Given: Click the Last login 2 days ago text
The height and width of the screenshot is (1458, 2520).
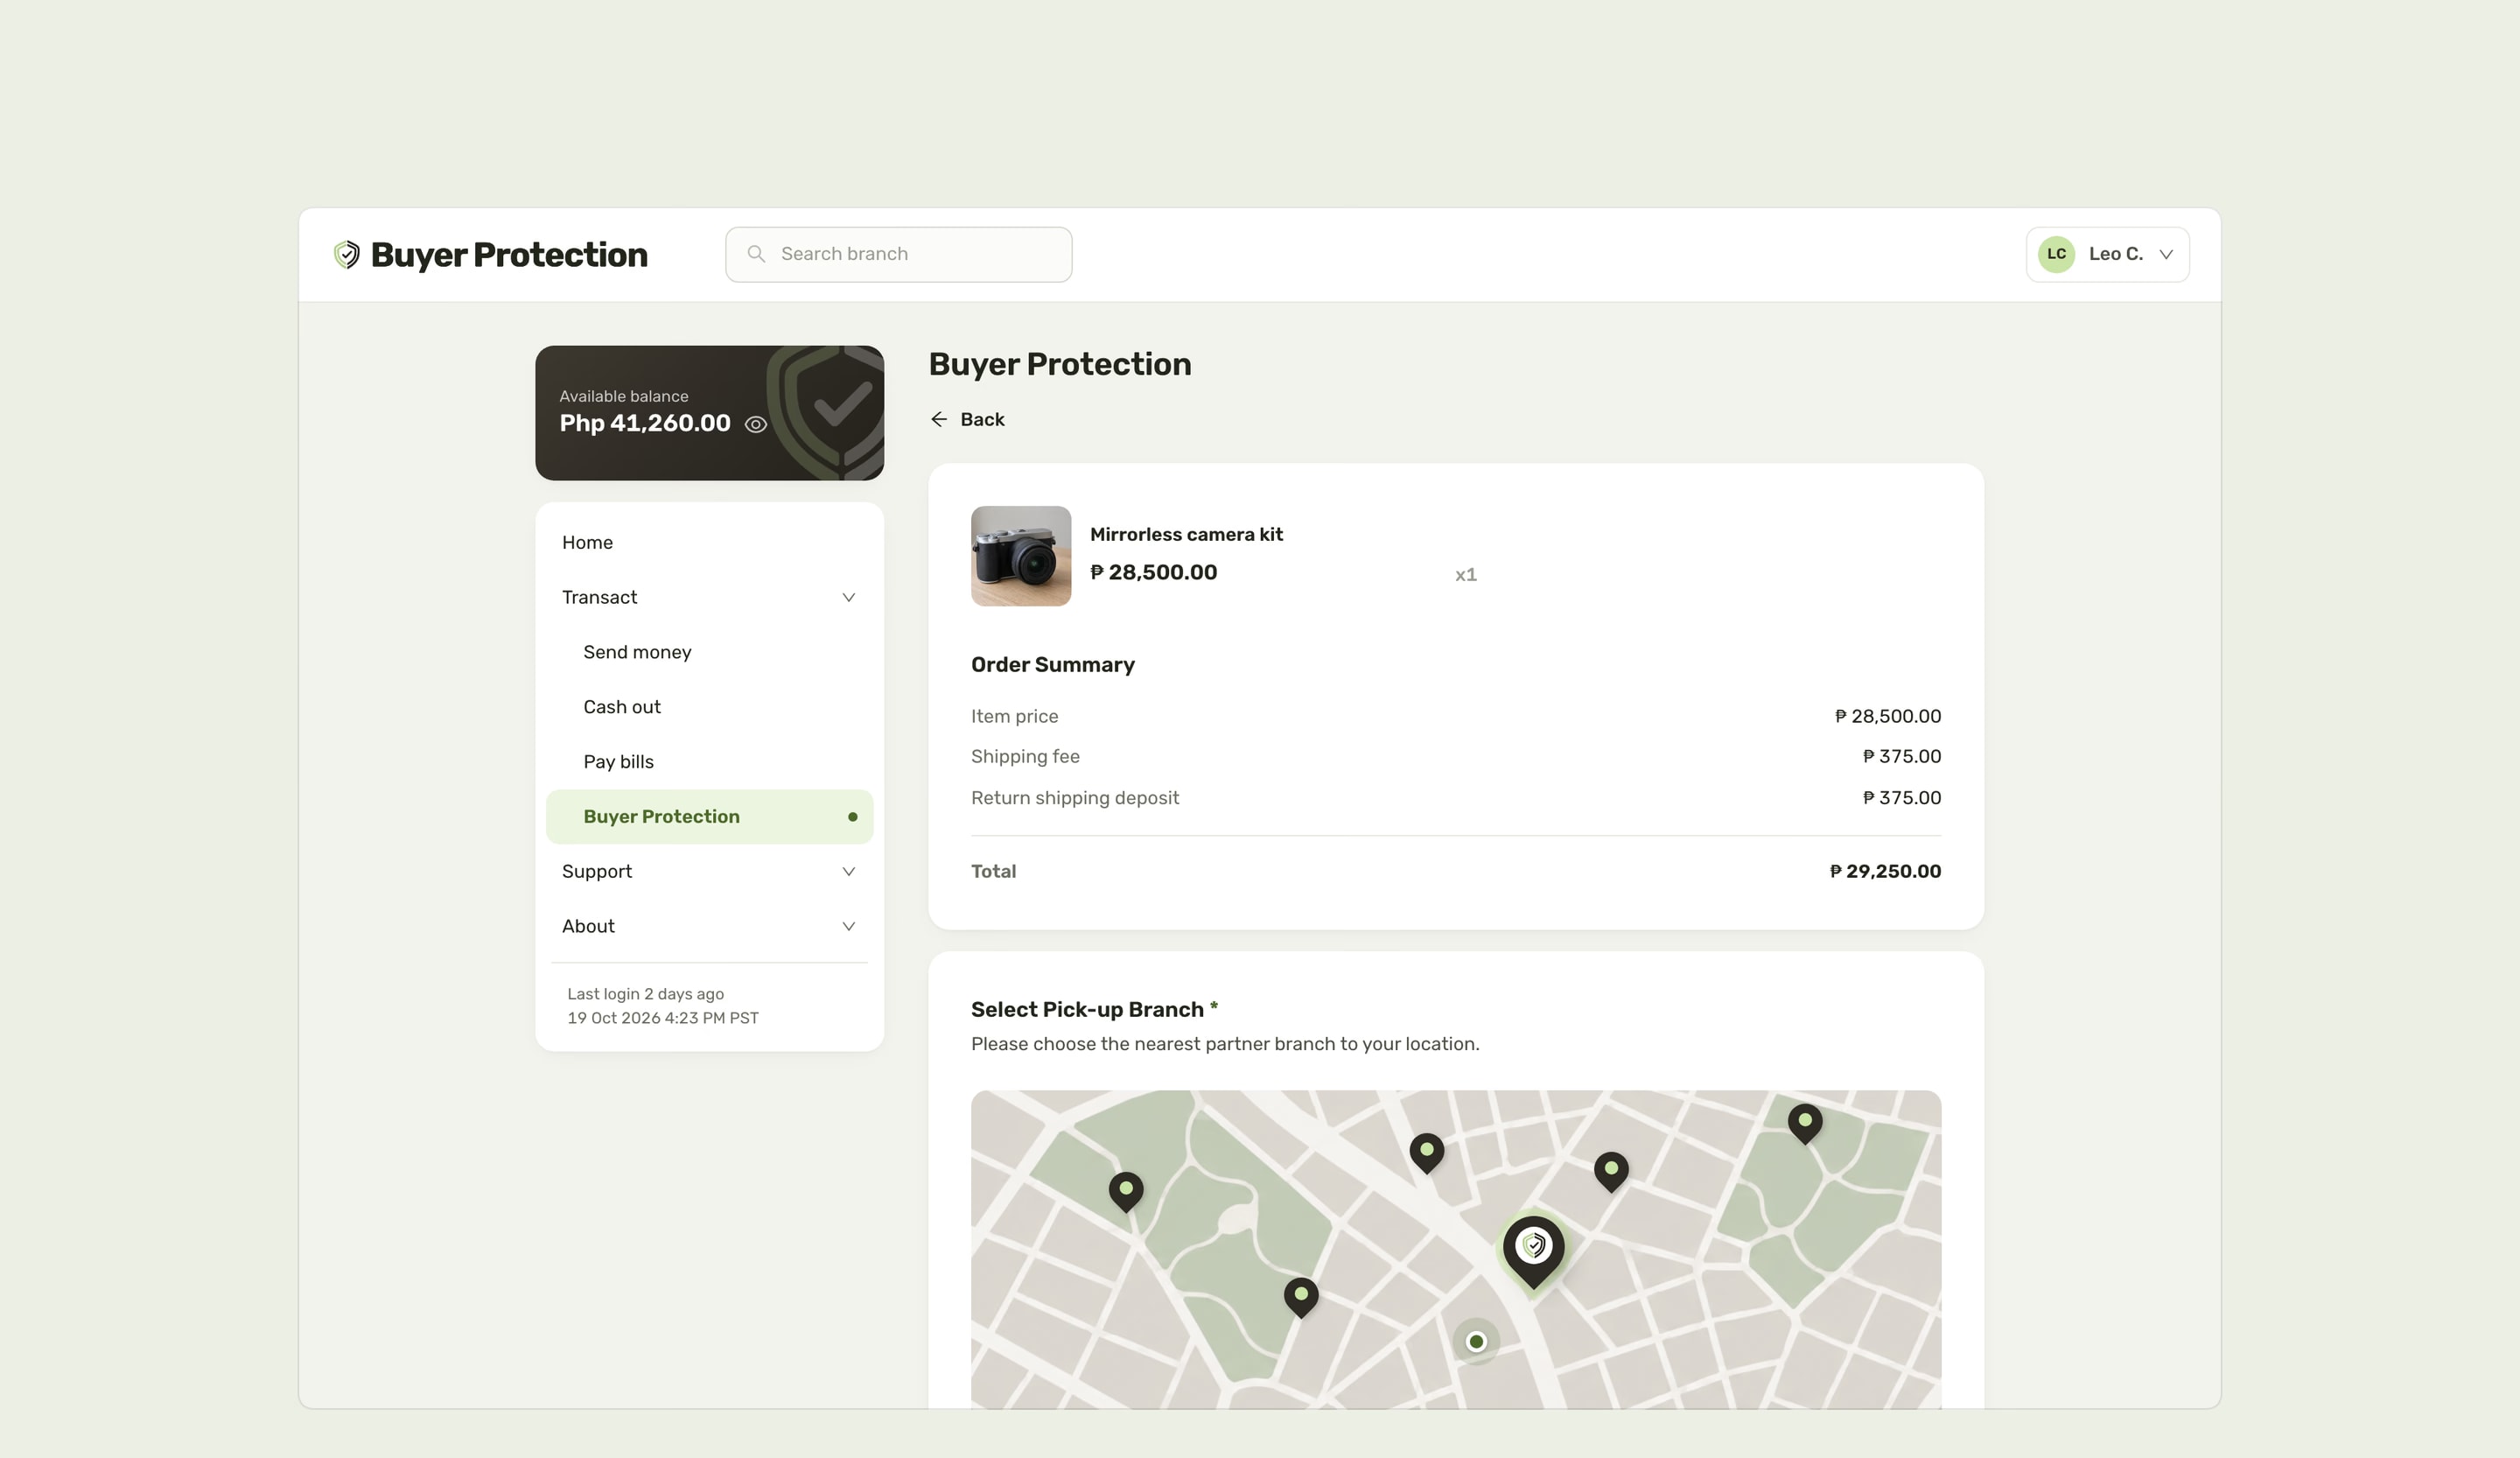Looking at the screenshot, I should 645,994.
